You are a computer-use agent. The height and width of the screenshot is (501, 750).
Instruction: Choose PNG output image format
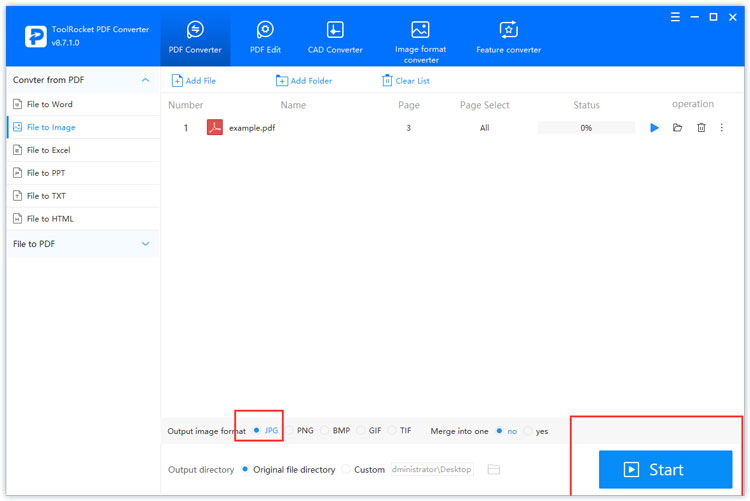300,431
